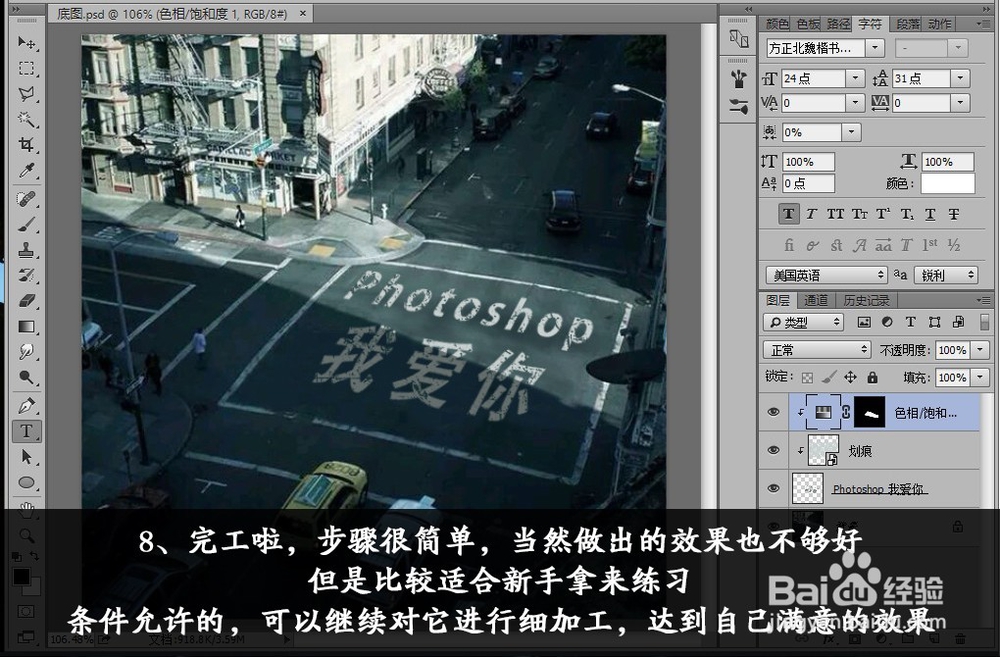Toggle Faux Italic text style
This screenshot has width=1000, height=657.
[811, 214]
